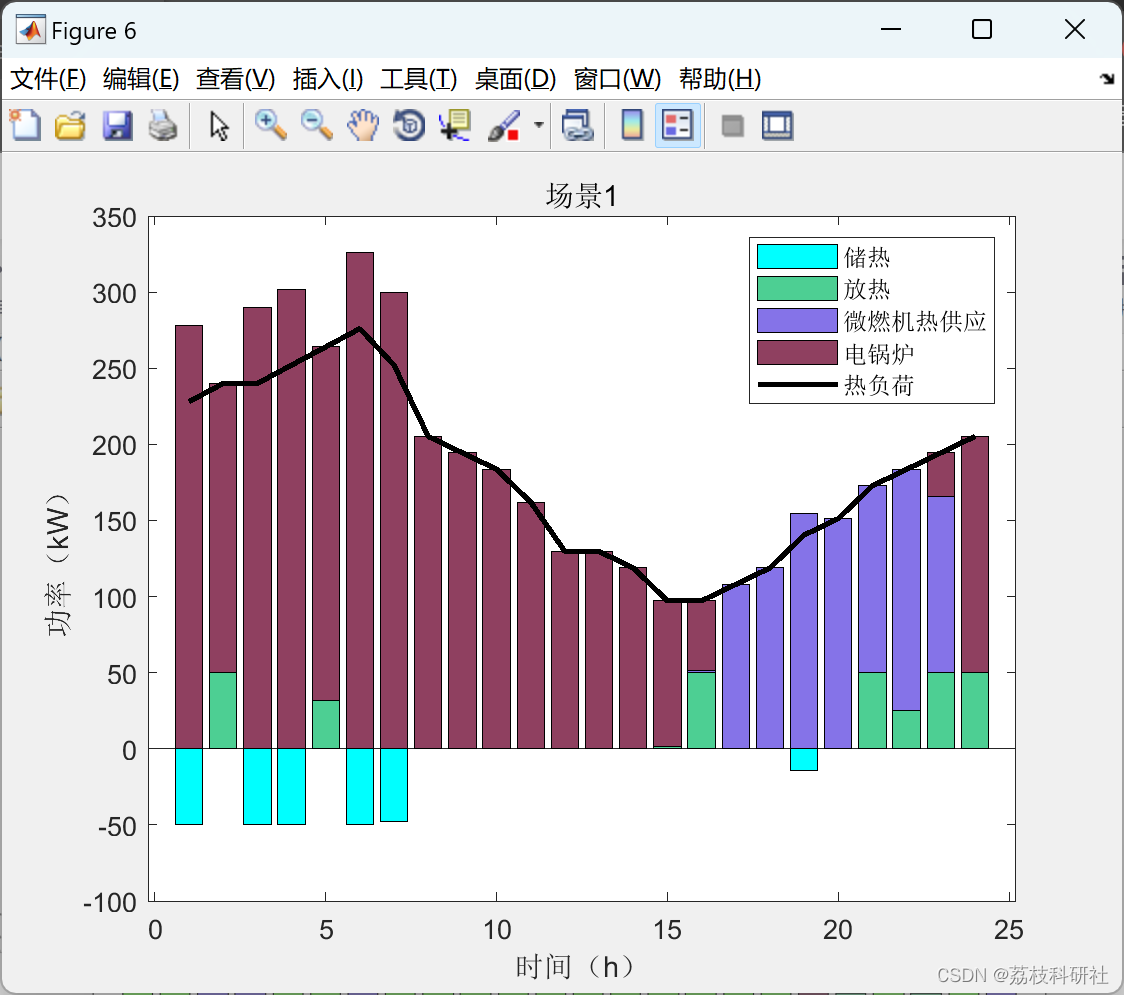The image size is (1124, 995).
Task: Open the 工具(T) menu
Action: (419, 79)
